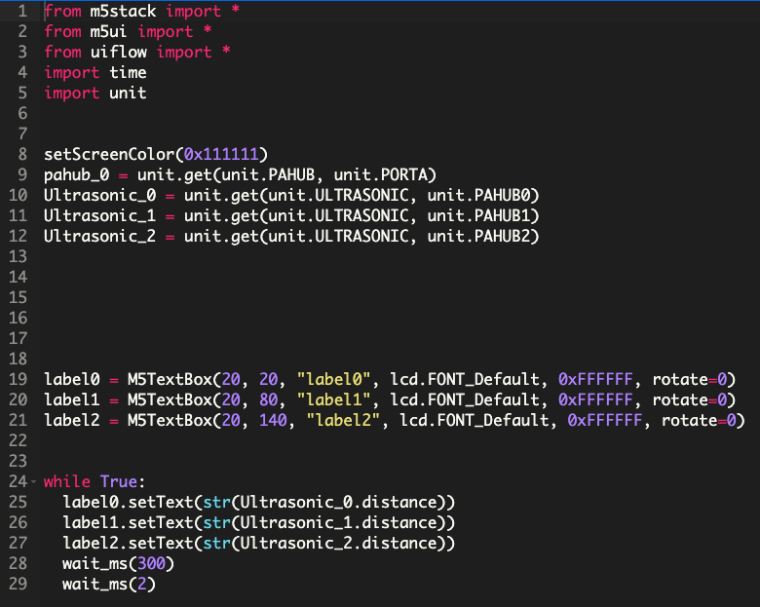
Task: Click line number 19 in gutter
Action: (x=18, y=379)
